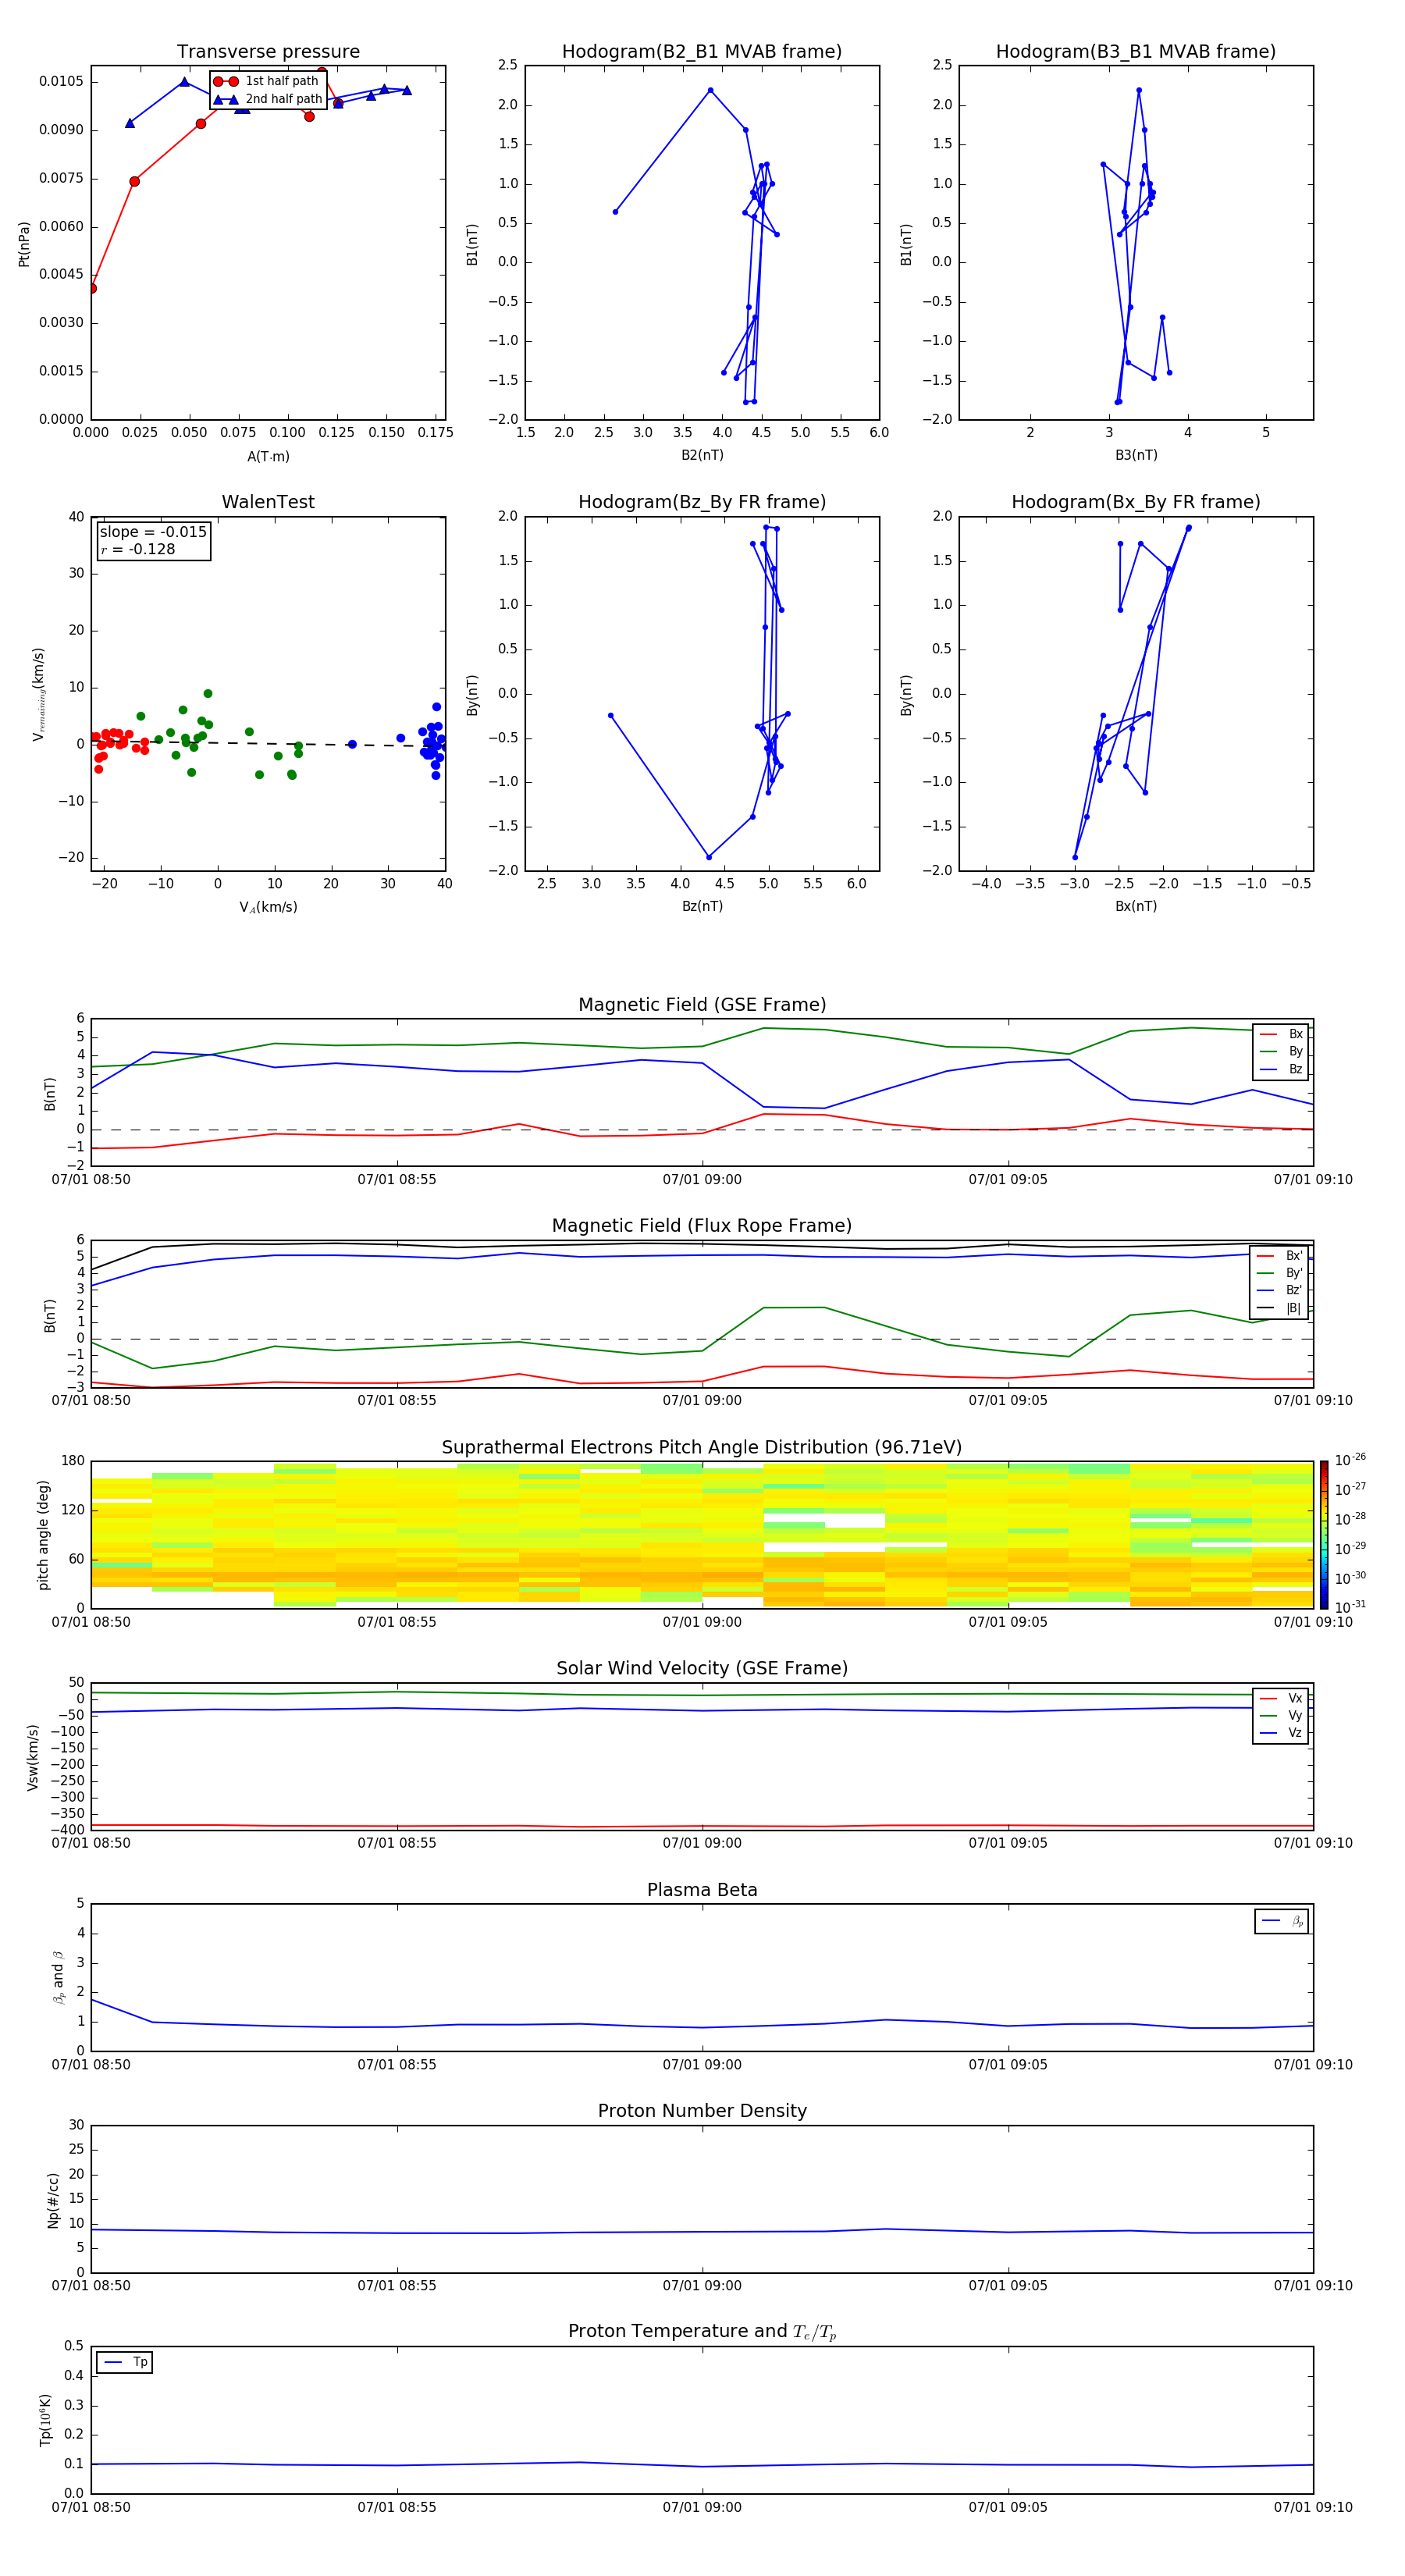Click the "Plasma Beta" plot title
The image size is (1405, 2576).
pyautogui.click(x=702, y=1891)
